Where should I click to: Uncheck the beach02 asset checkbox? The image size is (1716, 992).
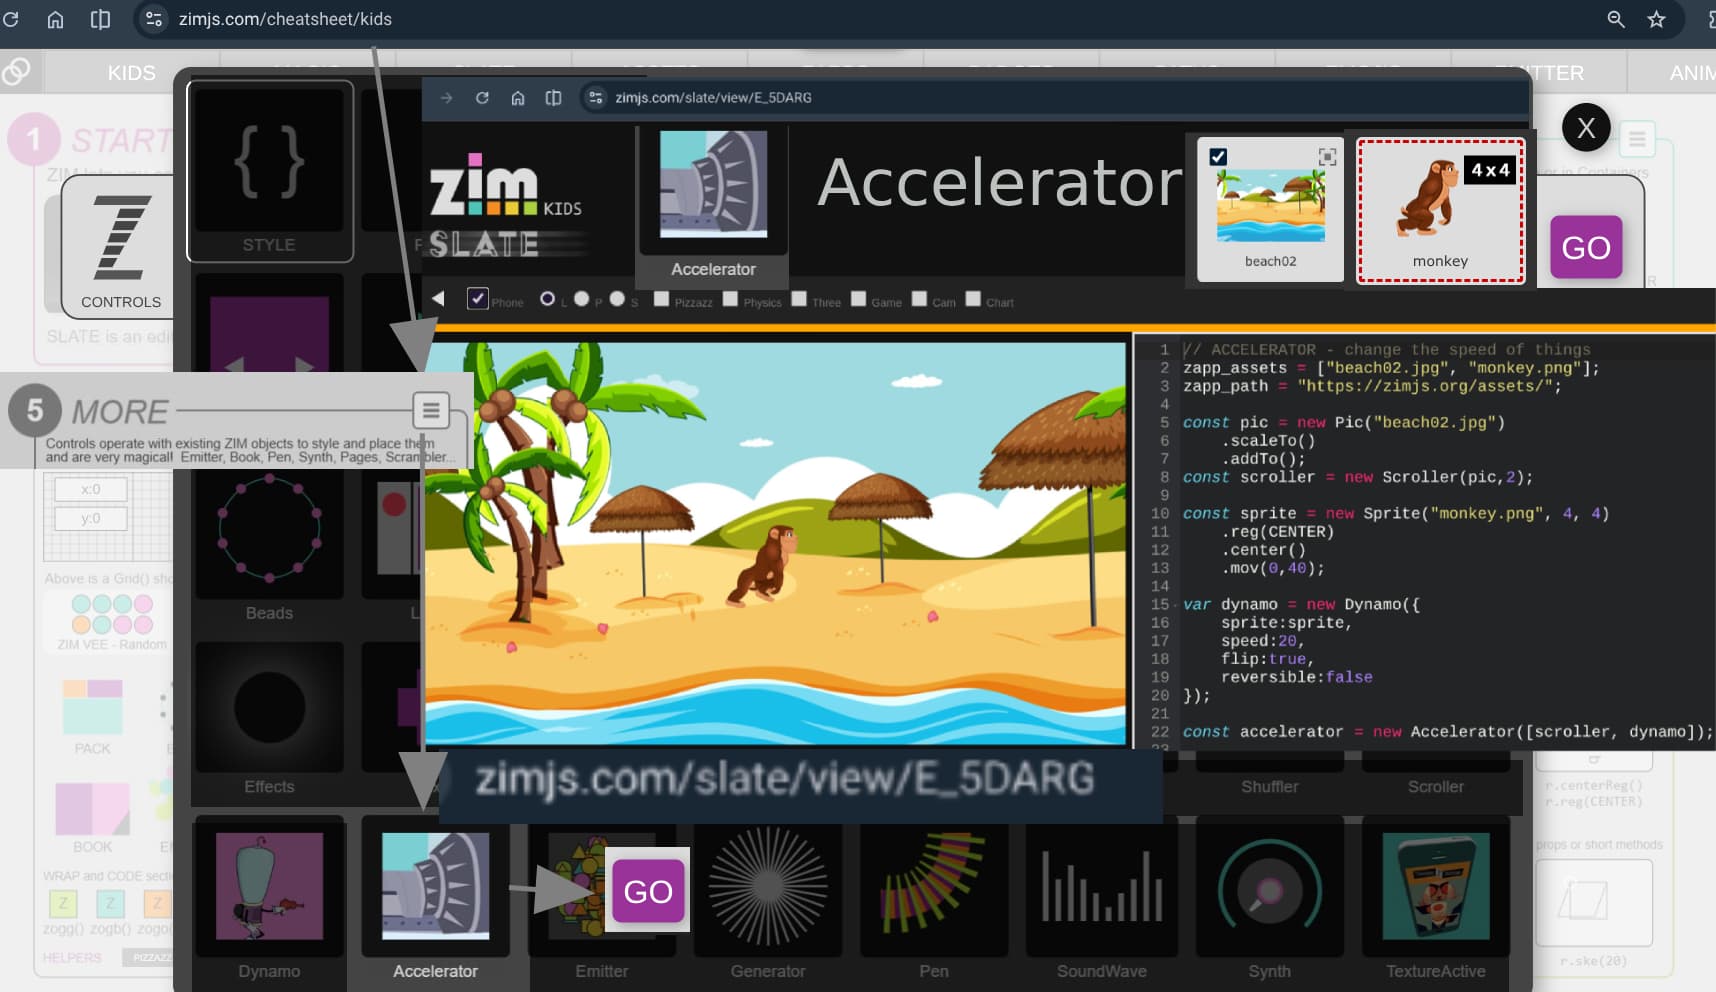(x=1218, y=157)
